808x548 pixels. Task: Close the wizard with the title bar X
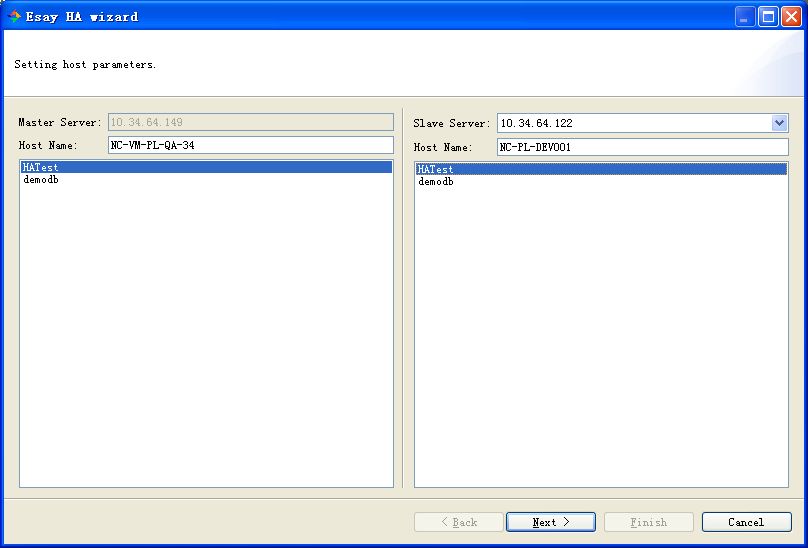click(x=790, y=16)
